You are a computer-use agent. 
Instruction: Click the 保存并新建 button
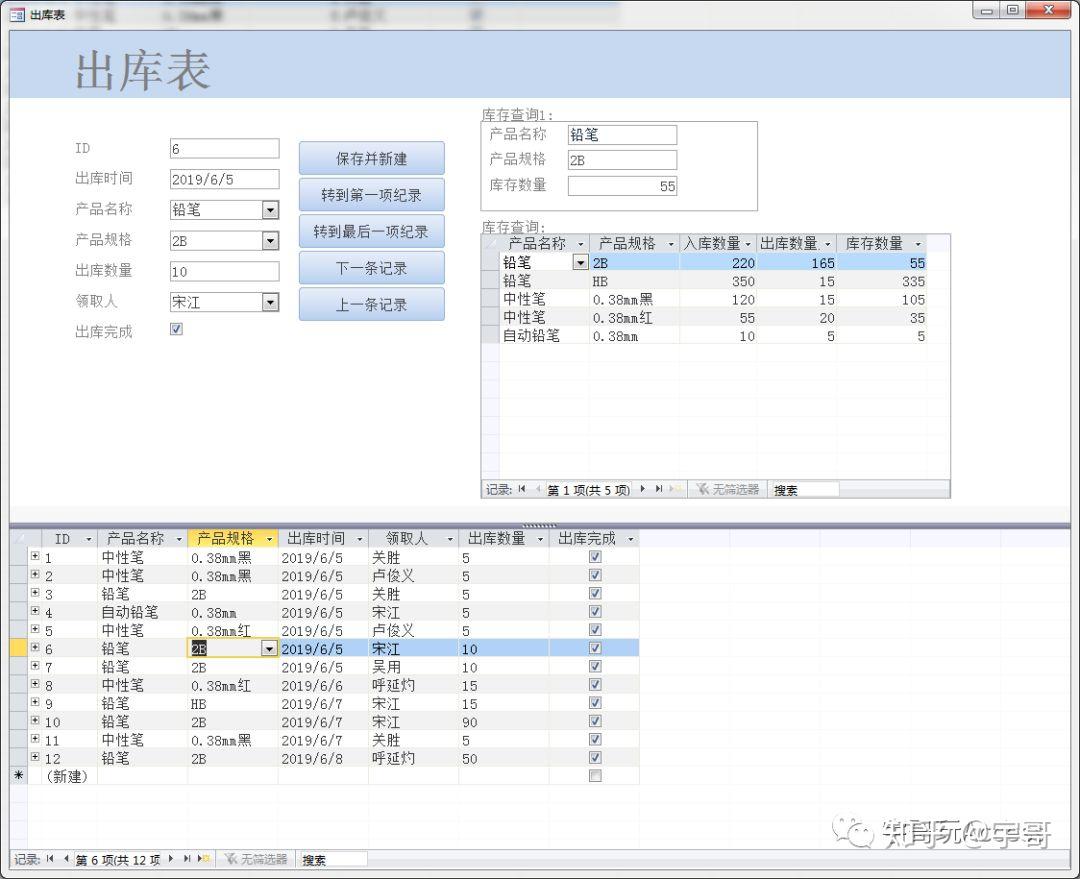[x=372, y=158]
